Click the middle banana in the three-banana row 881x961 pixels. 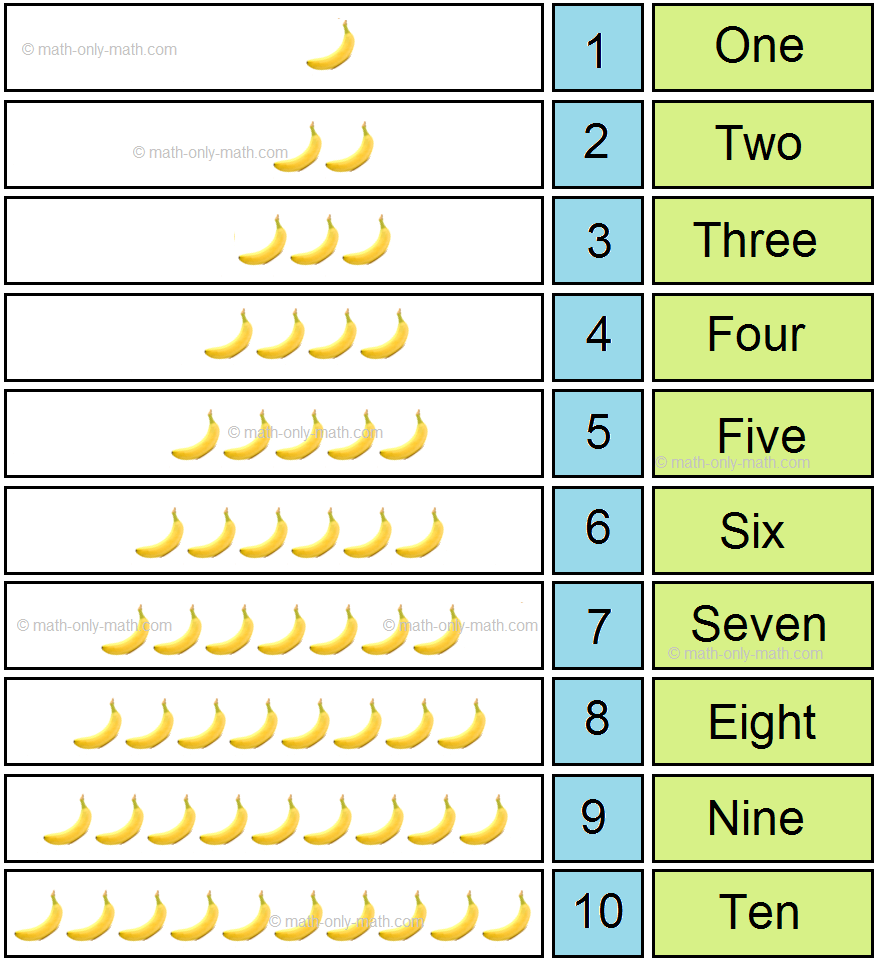point(314,241)
